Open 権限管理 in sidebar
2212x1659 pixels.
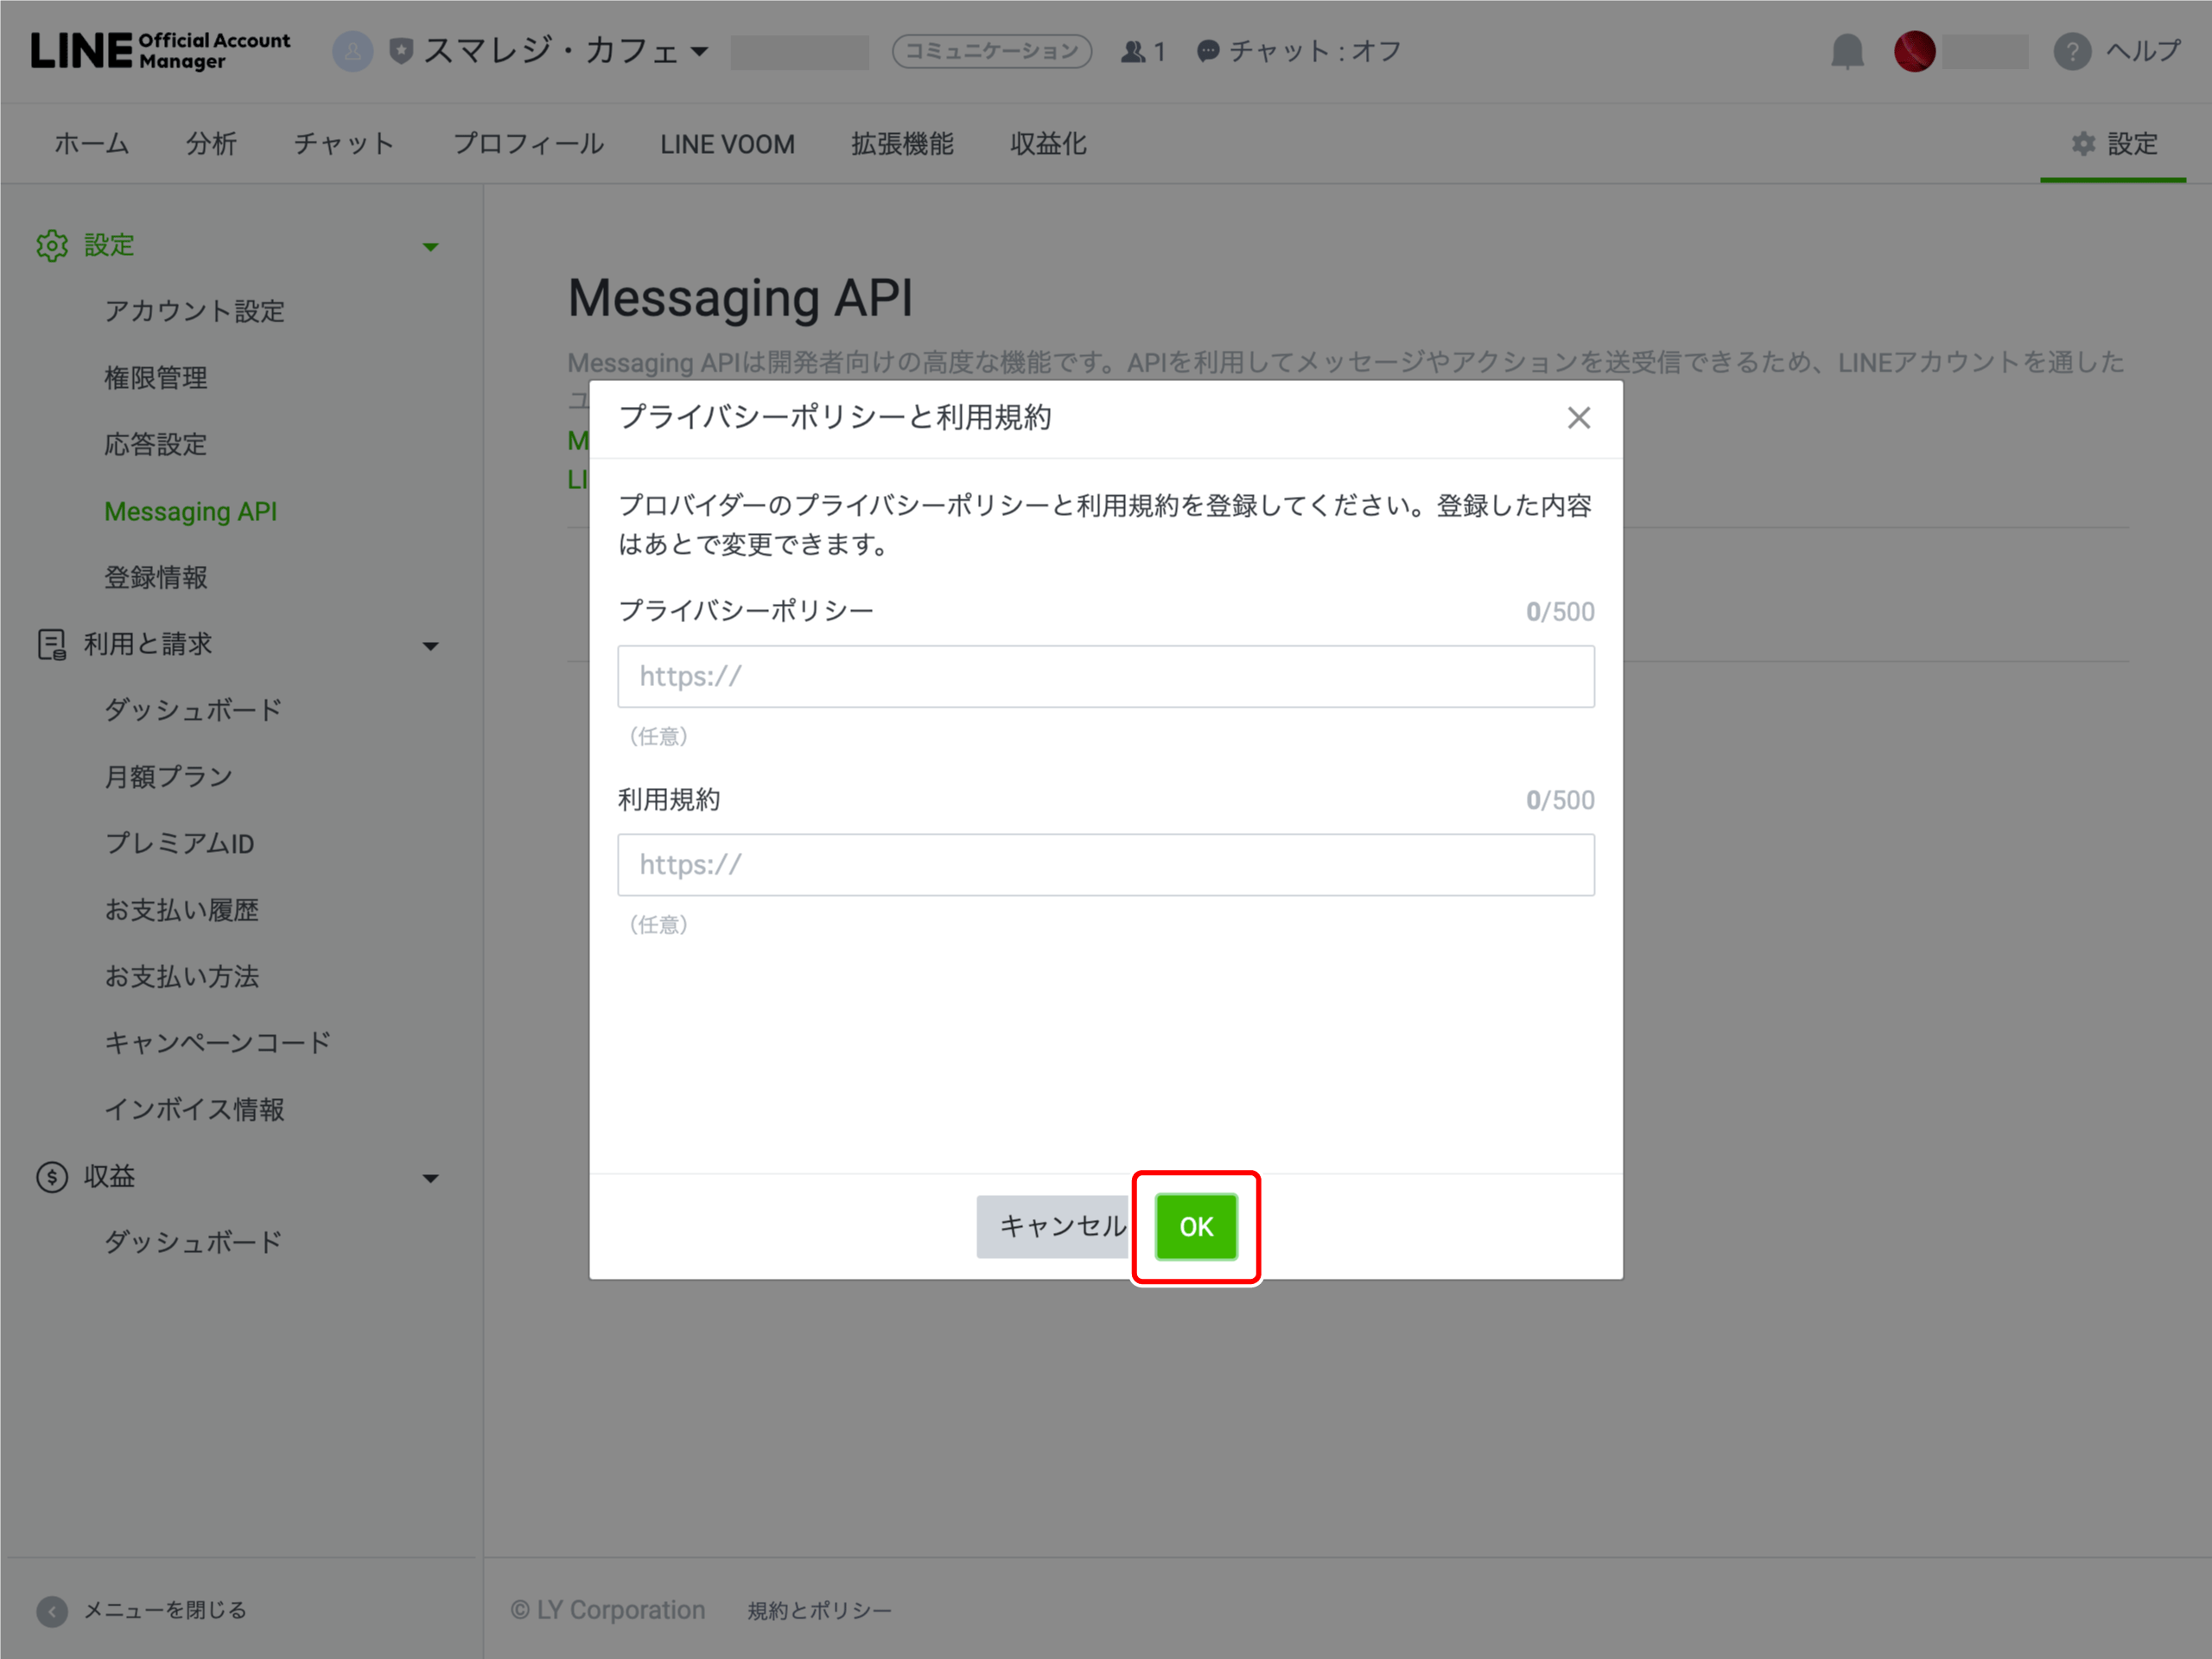pos(156,378)
